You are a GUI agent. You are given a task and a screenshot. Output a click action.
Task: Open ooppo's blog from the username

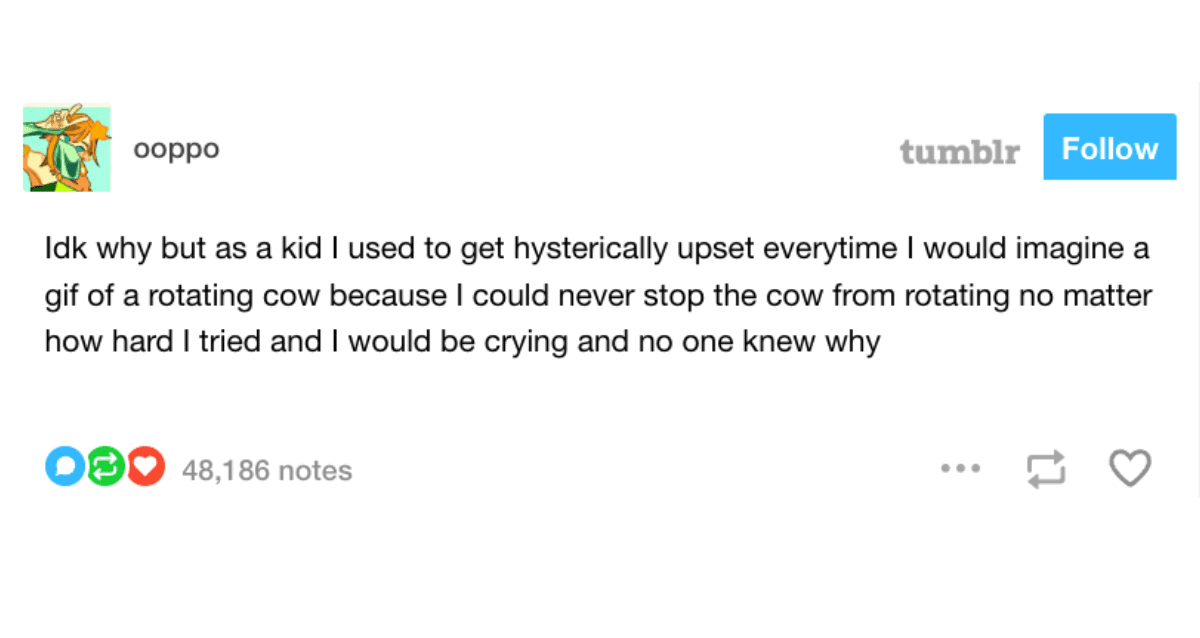(x=176, y=148)
